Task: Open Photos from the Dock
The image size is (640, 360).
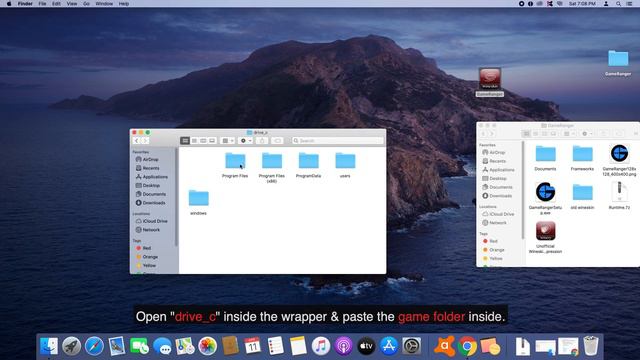Action: [x=207, y=347]
